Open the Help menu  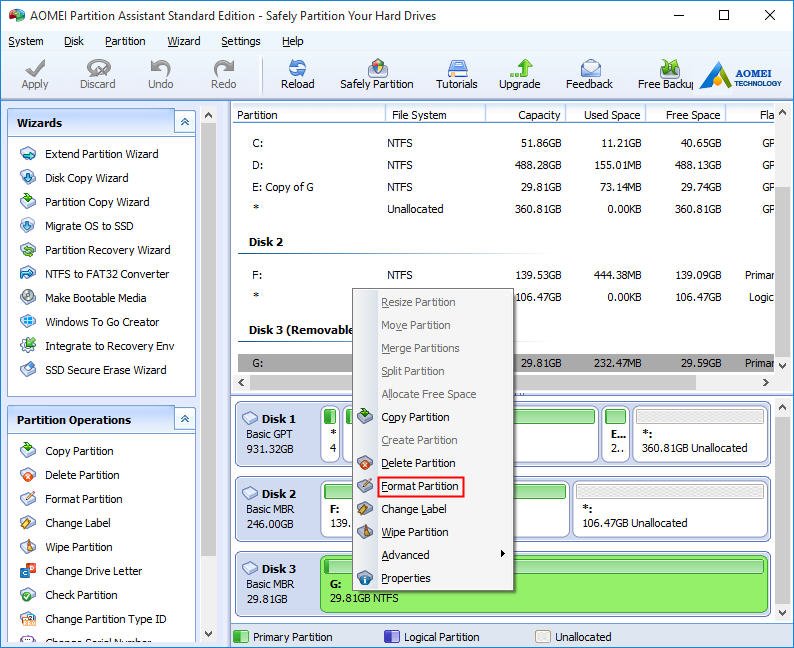pos(293,41)
